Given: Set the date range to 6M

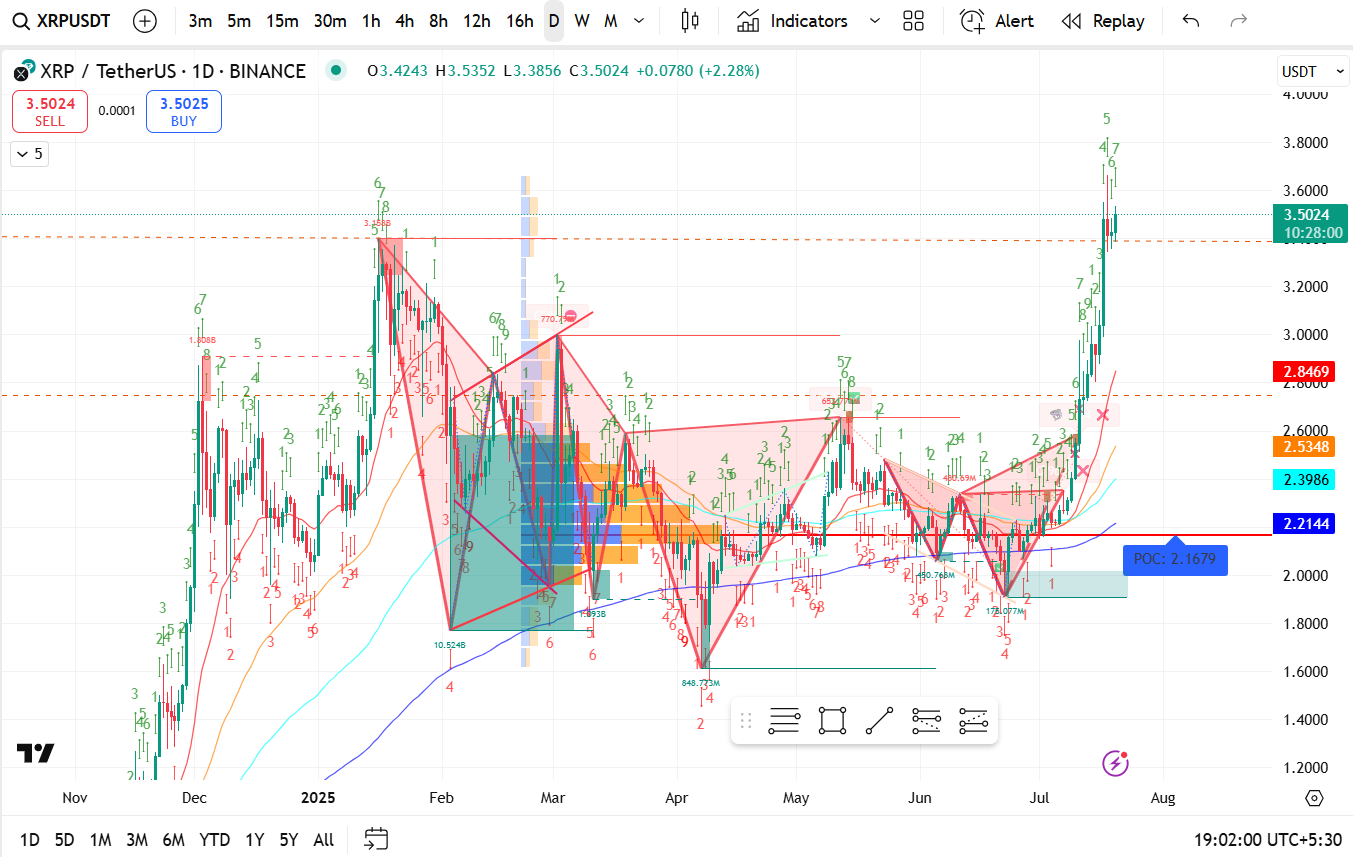Looking at the screenshot, I should click(173, 840).
